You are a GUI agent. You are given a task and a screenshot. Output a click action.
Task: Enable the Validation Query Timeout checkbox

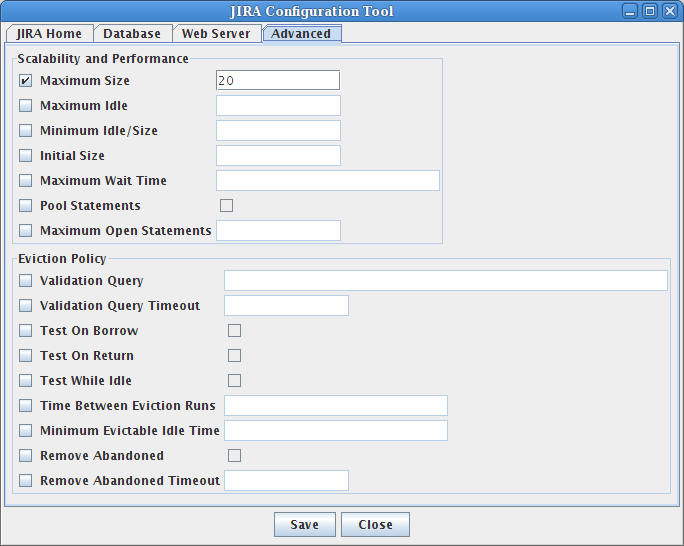click(x=25, y=306)
